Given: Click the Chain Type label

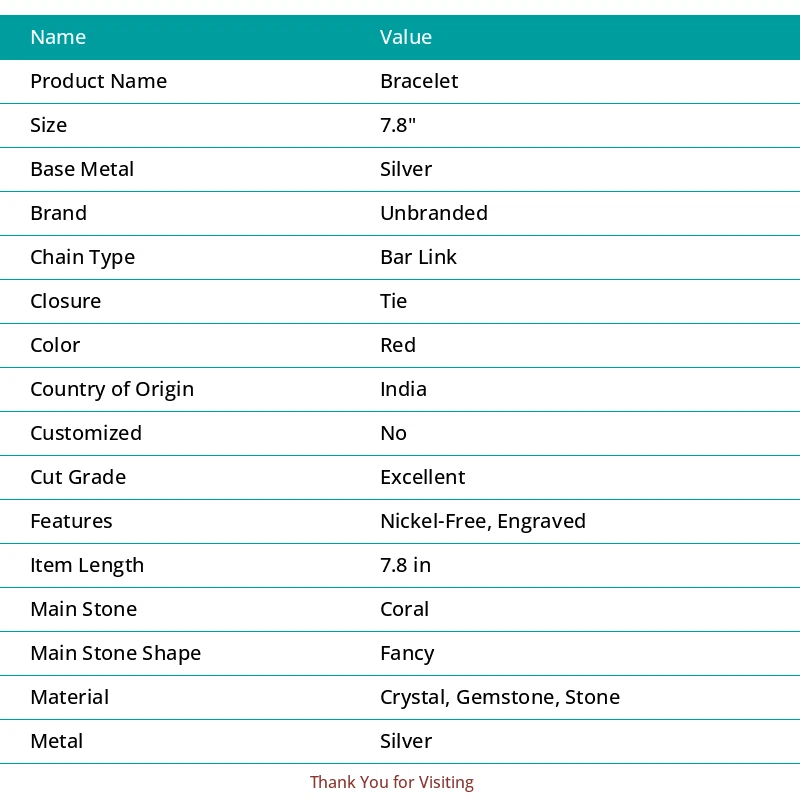Looking at the screenshot, I should point(82,257).
